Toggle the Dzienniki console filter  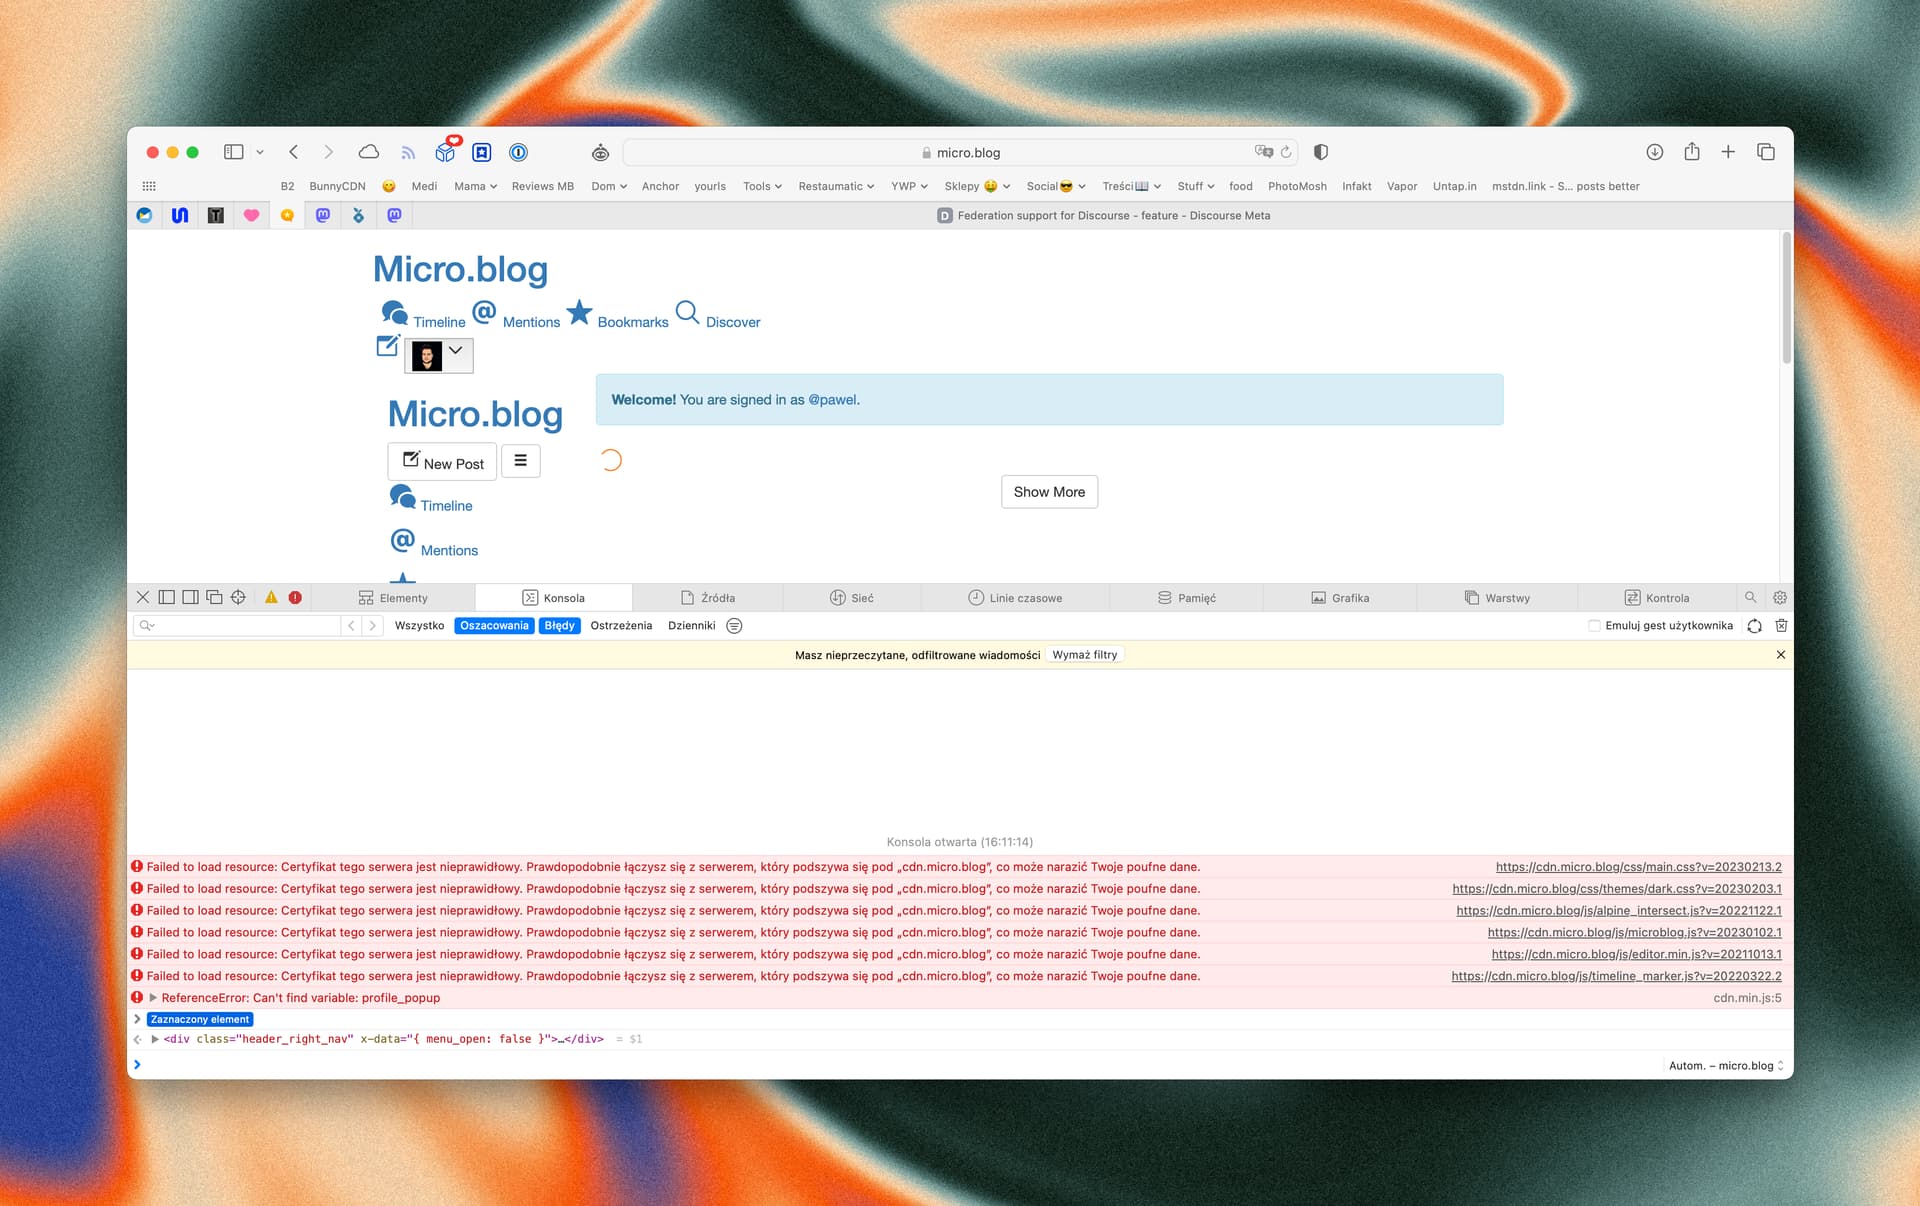(692, 626)
